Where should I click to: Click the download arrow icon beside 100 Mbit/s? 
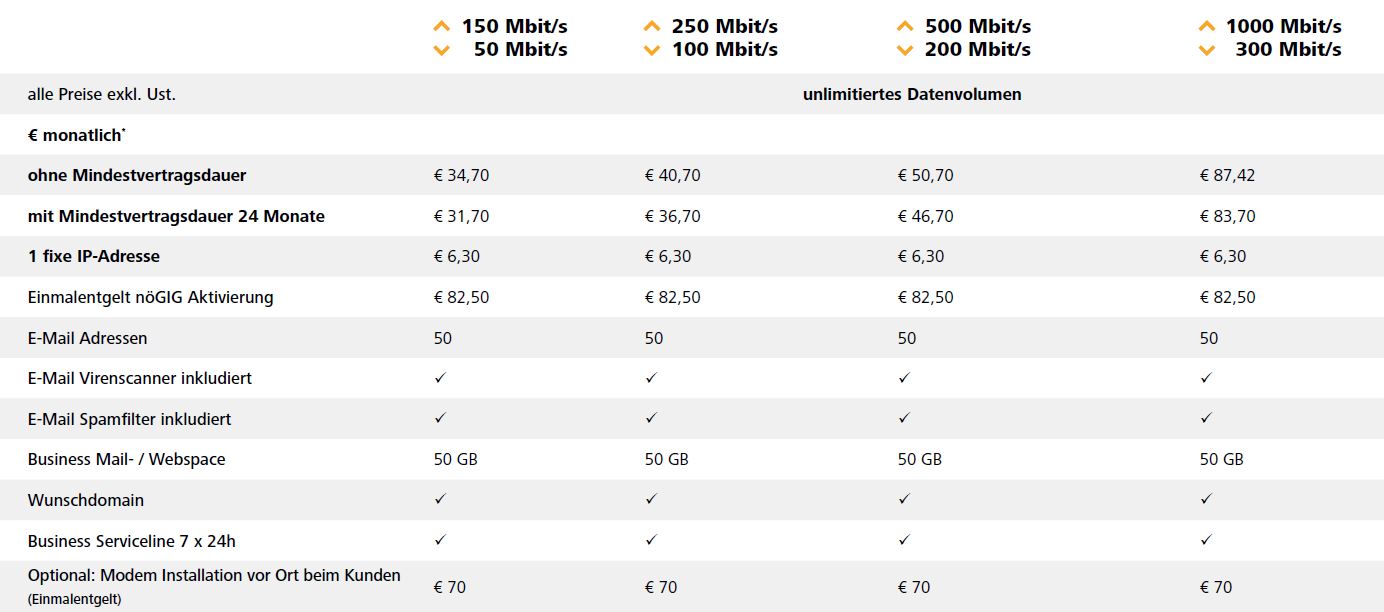(x=653, y=50)
